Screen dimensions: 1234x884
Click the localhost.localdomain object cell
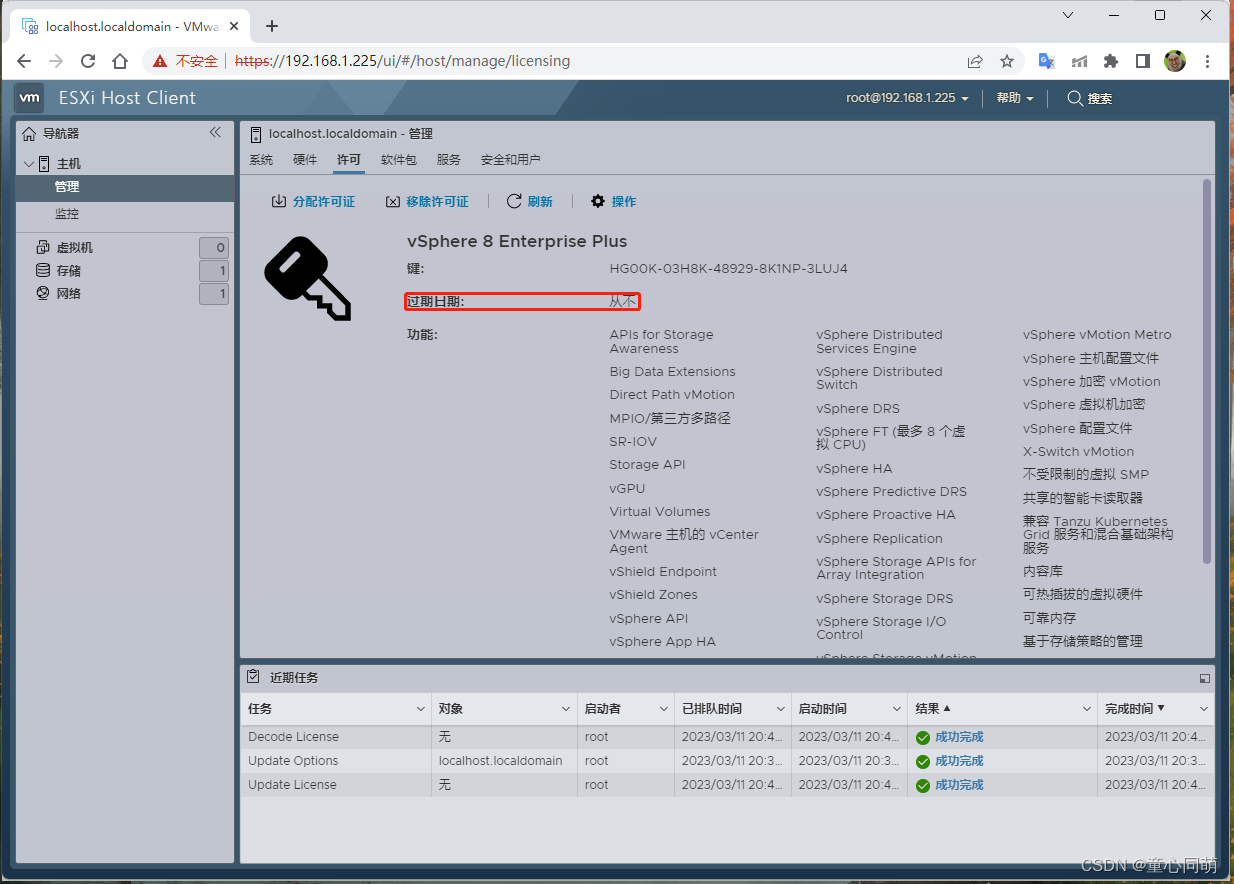[504, 761]
